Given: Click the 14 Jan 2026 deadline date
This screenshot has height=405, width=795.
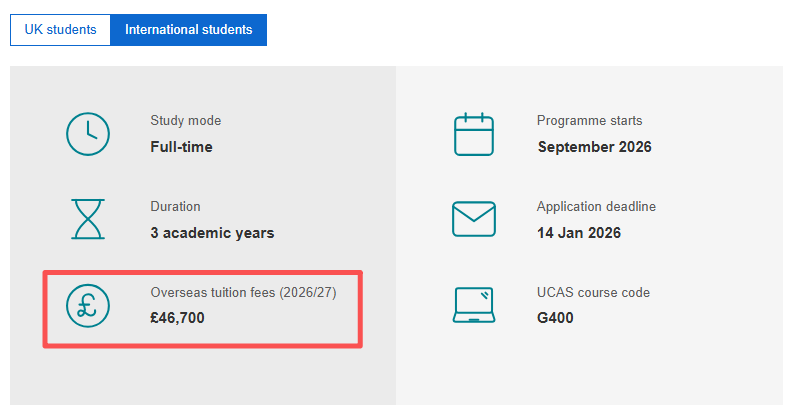Looking at the screenshot, I should tap(579, 233).
